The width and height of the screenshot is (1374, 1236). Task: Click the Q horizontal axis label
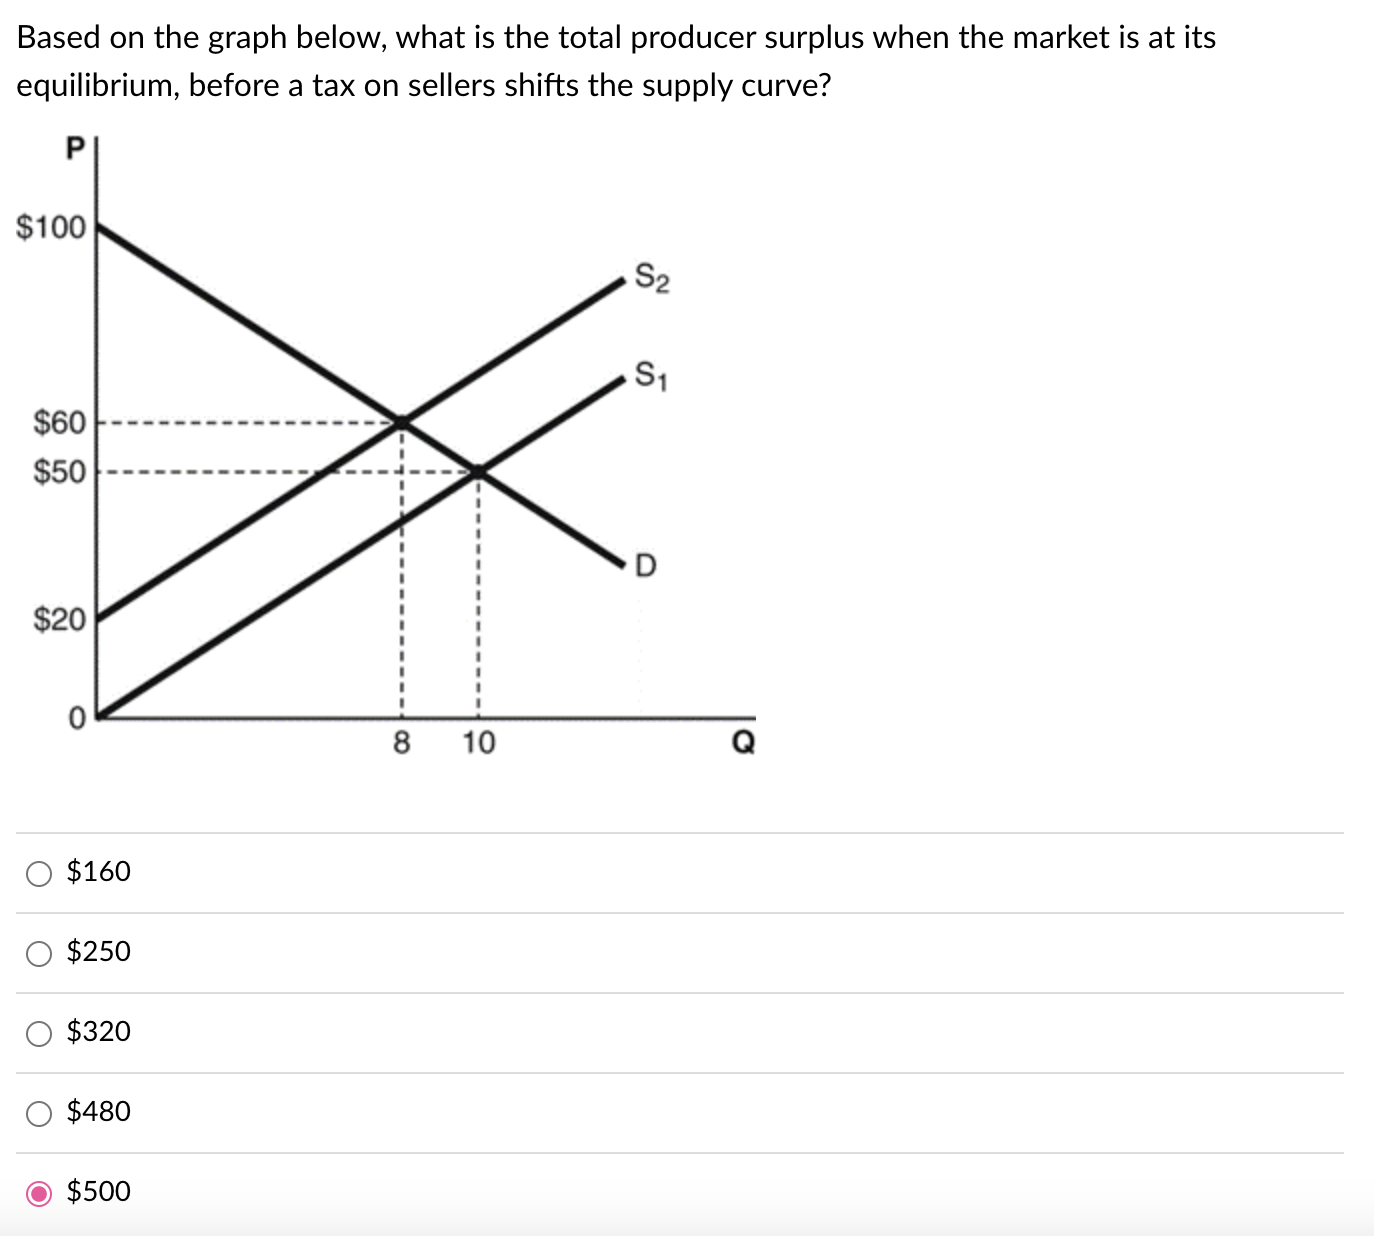pyautogui.click(x=742, y=742)
